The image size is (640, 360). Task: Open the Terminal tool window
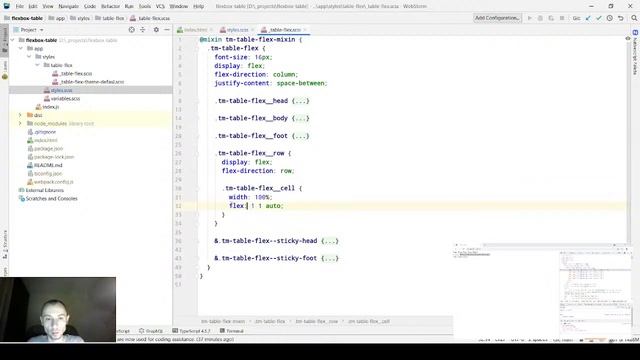point(231,331)
